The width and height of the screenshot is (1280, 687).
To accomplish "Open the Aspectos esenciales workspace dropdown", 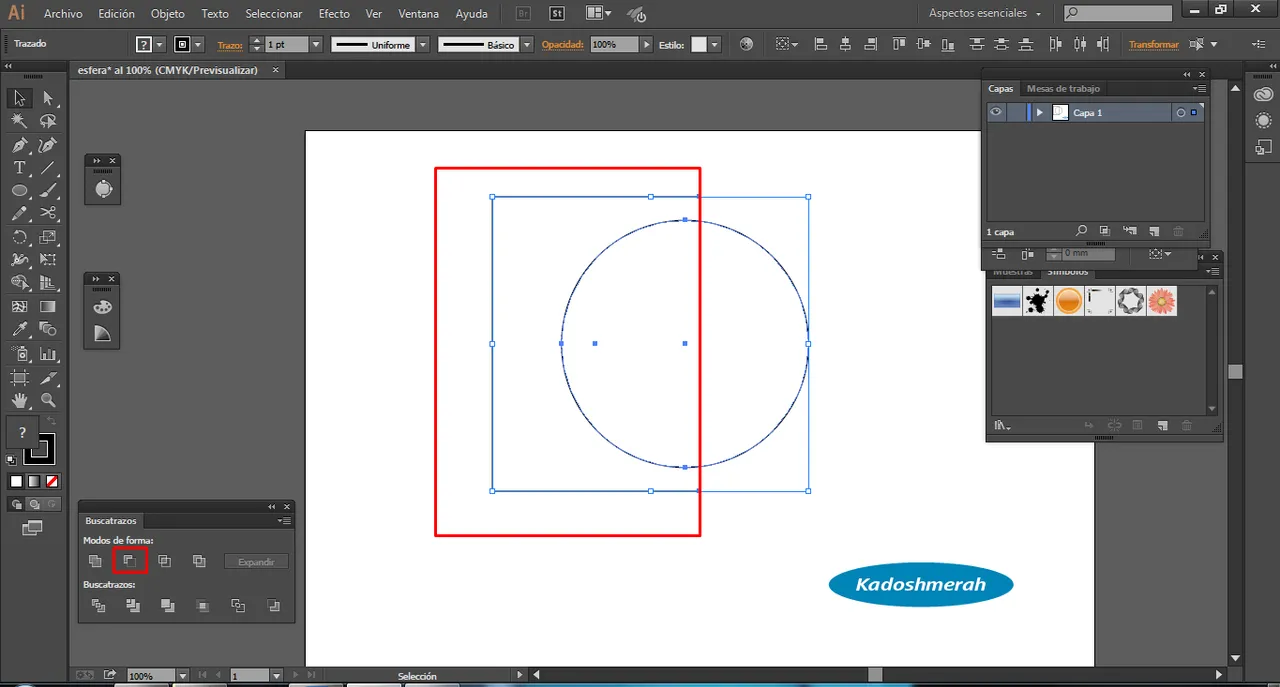I will [x=985, y=14].
